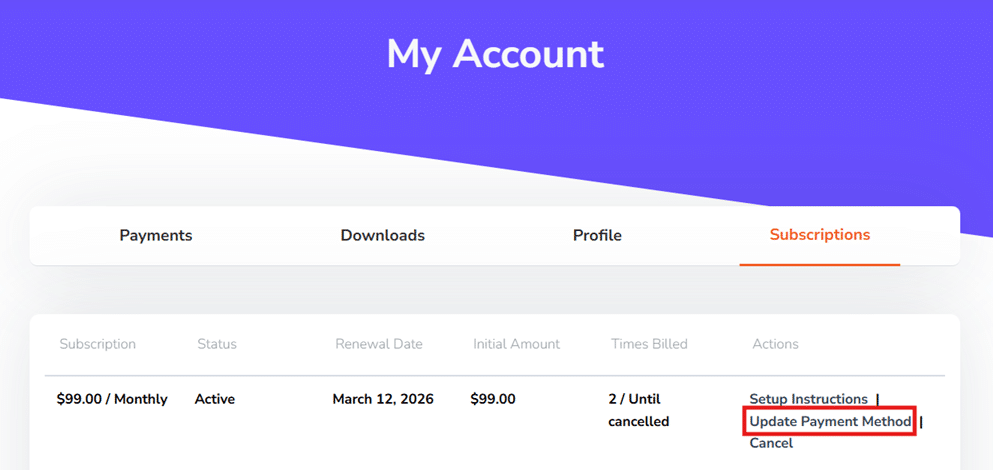
Task: Click the March 12, 2026 renewal date
Action: point(383,399)
